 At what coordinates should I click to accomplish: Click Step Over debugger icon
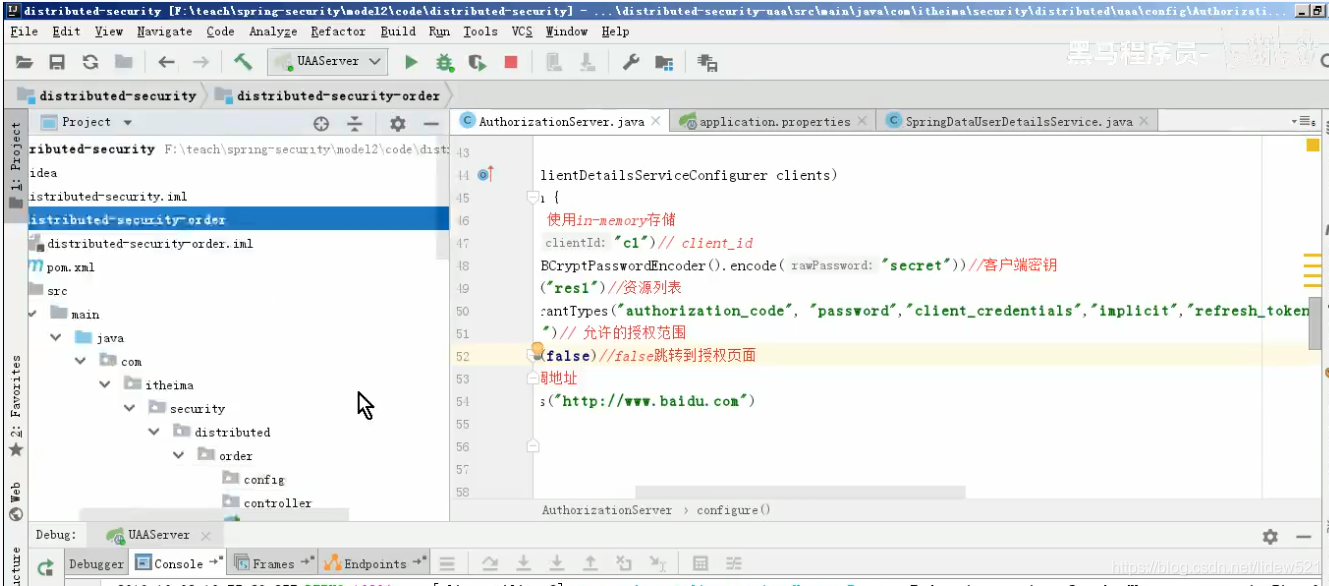pos(490,563)
